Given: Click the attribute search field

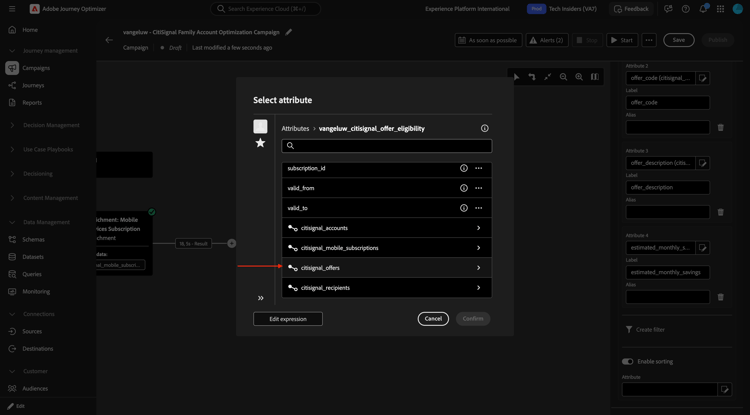Looking at the screenshot, I should 386,146.
